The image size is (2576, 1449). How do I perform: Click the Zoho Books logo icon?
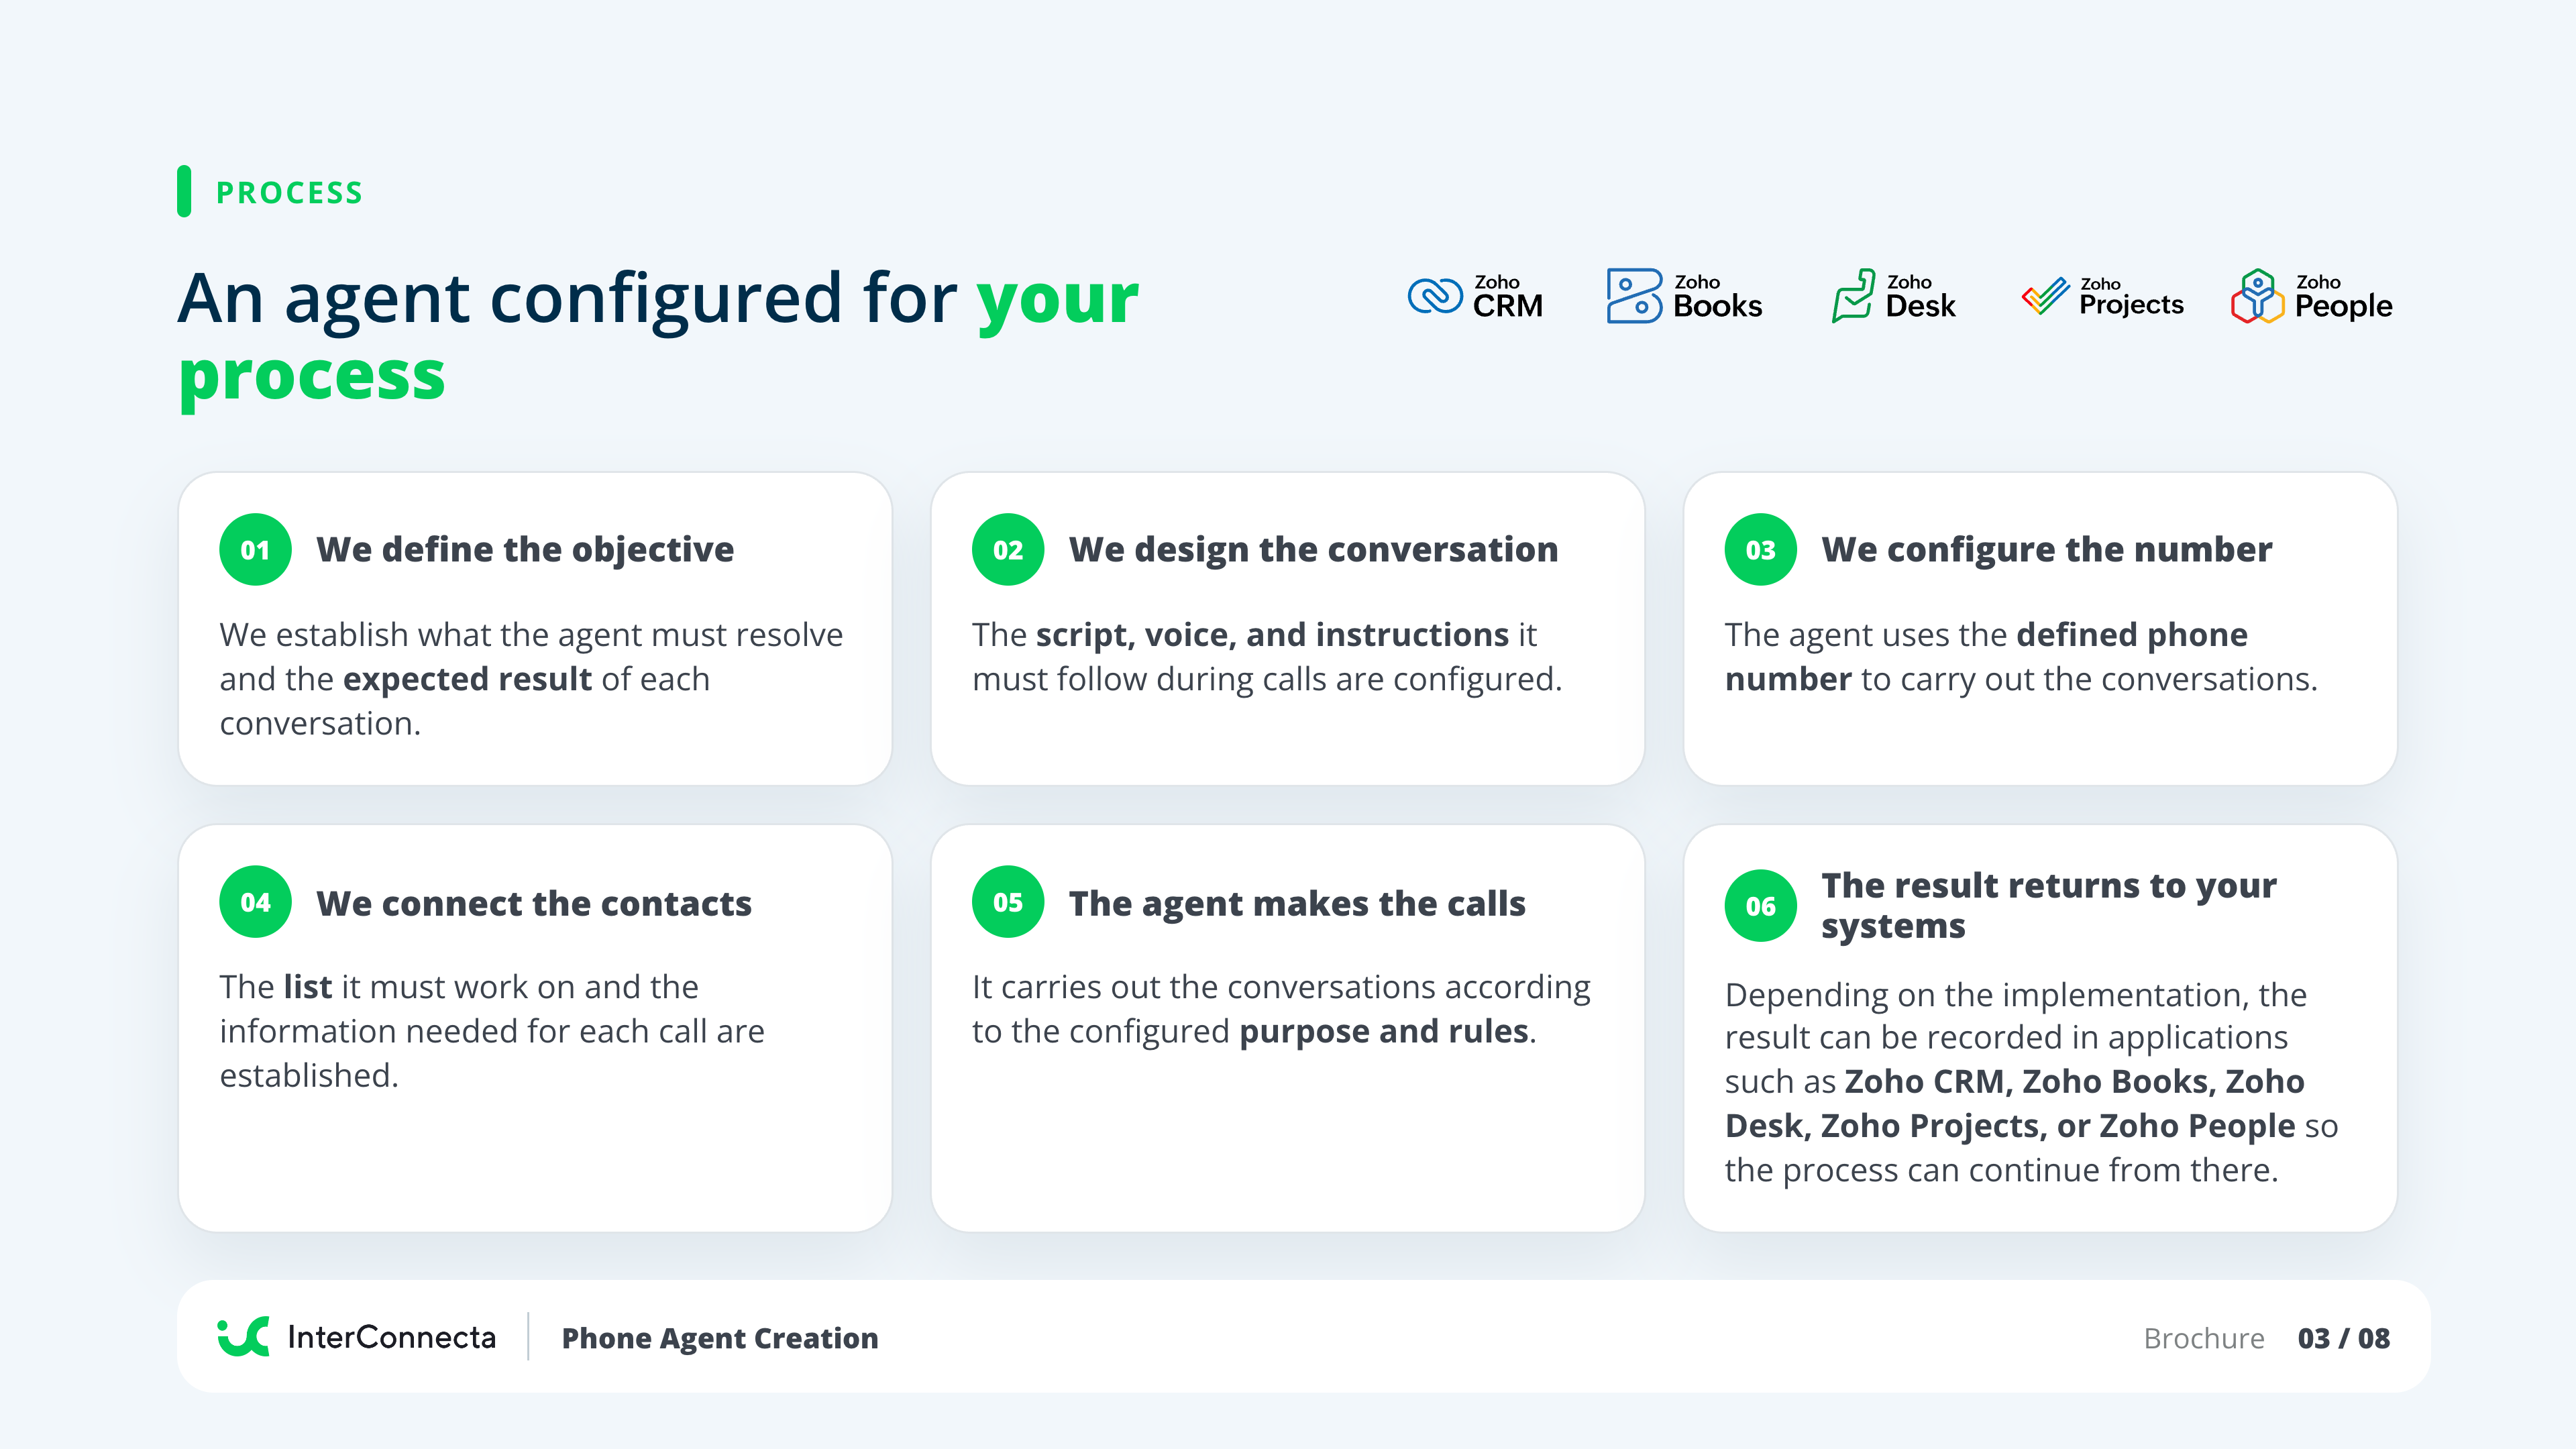point(1634,296)
